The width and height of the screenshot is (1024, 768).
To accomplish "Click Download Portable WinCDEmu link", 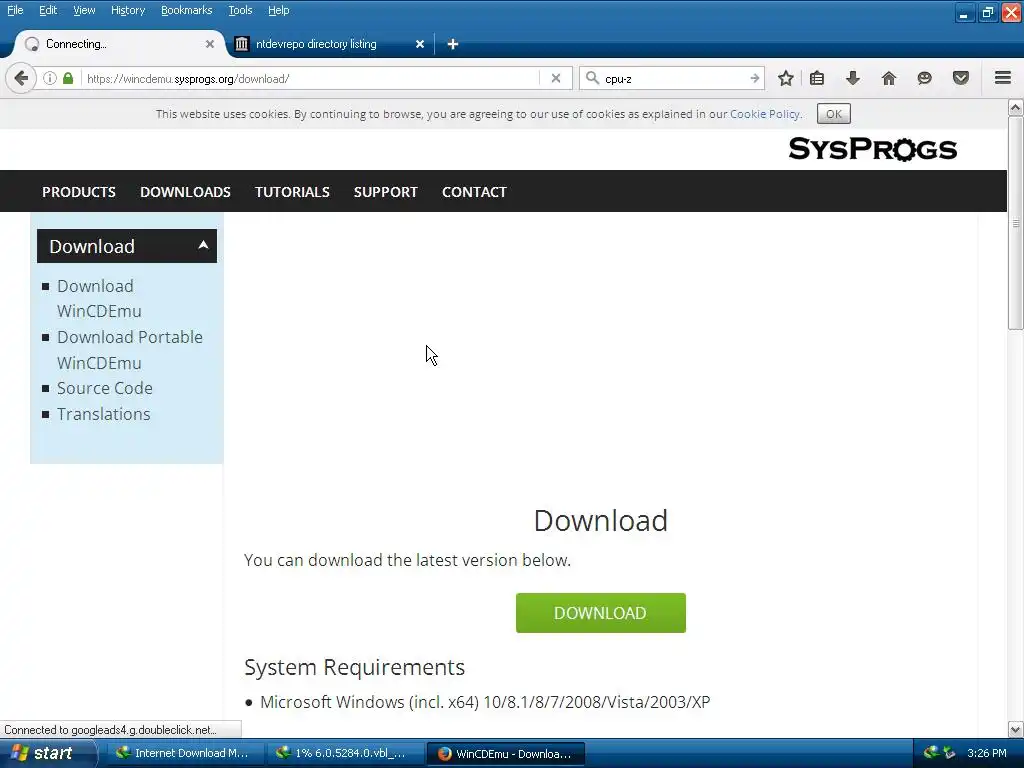I will 130,350.
